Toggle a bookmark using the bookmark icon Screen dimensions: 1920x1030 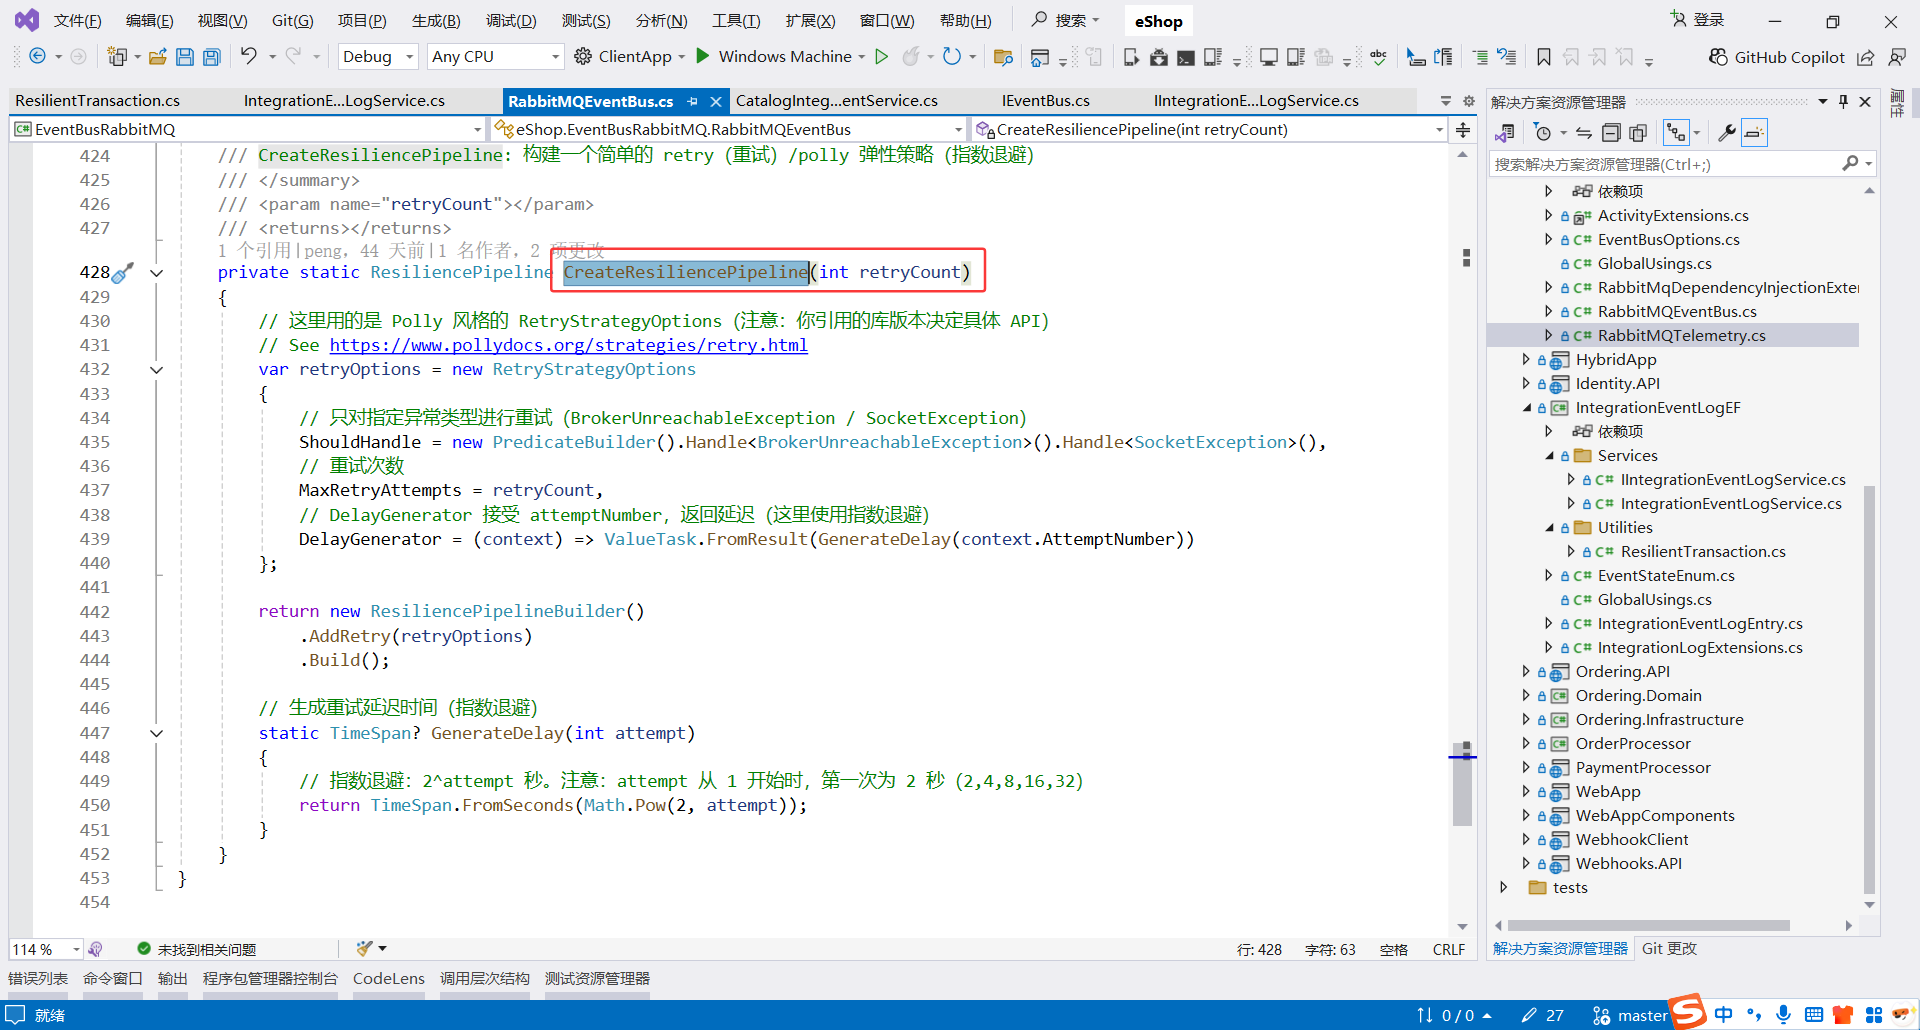click(x=1542, y=57)
